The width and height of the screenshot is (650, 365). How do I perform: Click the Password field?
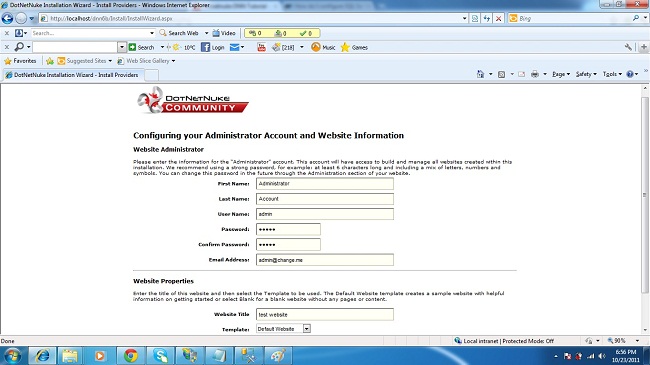(x=288, y=229)
